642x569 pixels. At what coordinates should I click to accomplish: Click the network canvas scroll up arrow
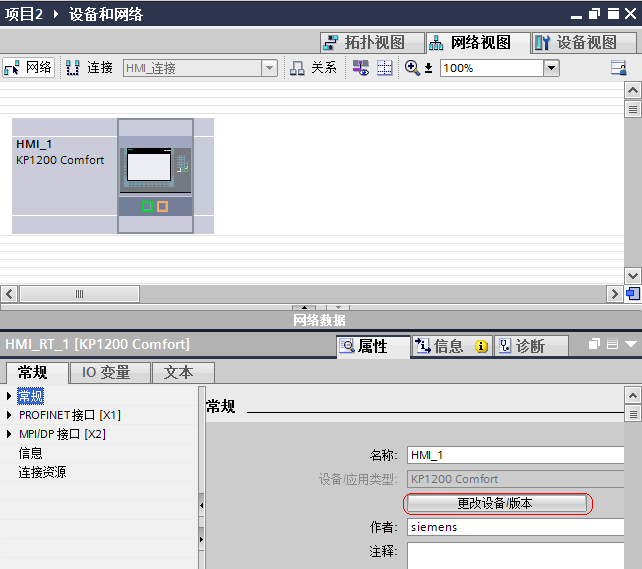[x=633, y=90]
